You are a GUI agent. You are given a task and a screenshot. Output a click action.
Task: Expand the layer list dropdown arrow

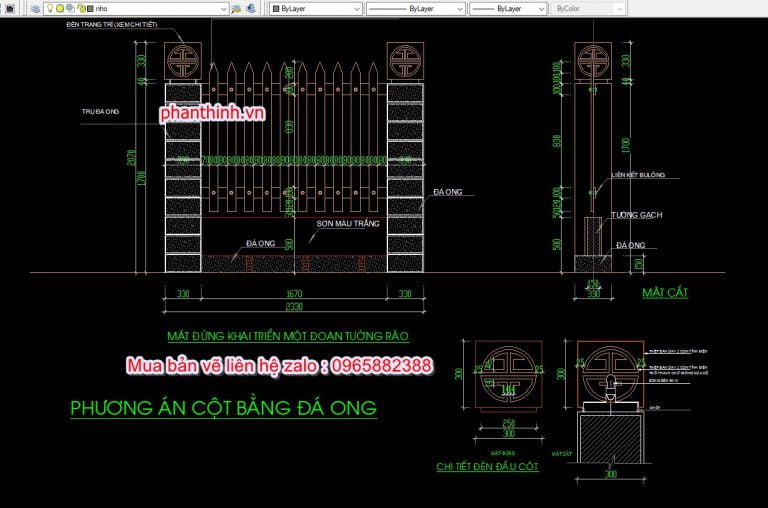point(223,9)
